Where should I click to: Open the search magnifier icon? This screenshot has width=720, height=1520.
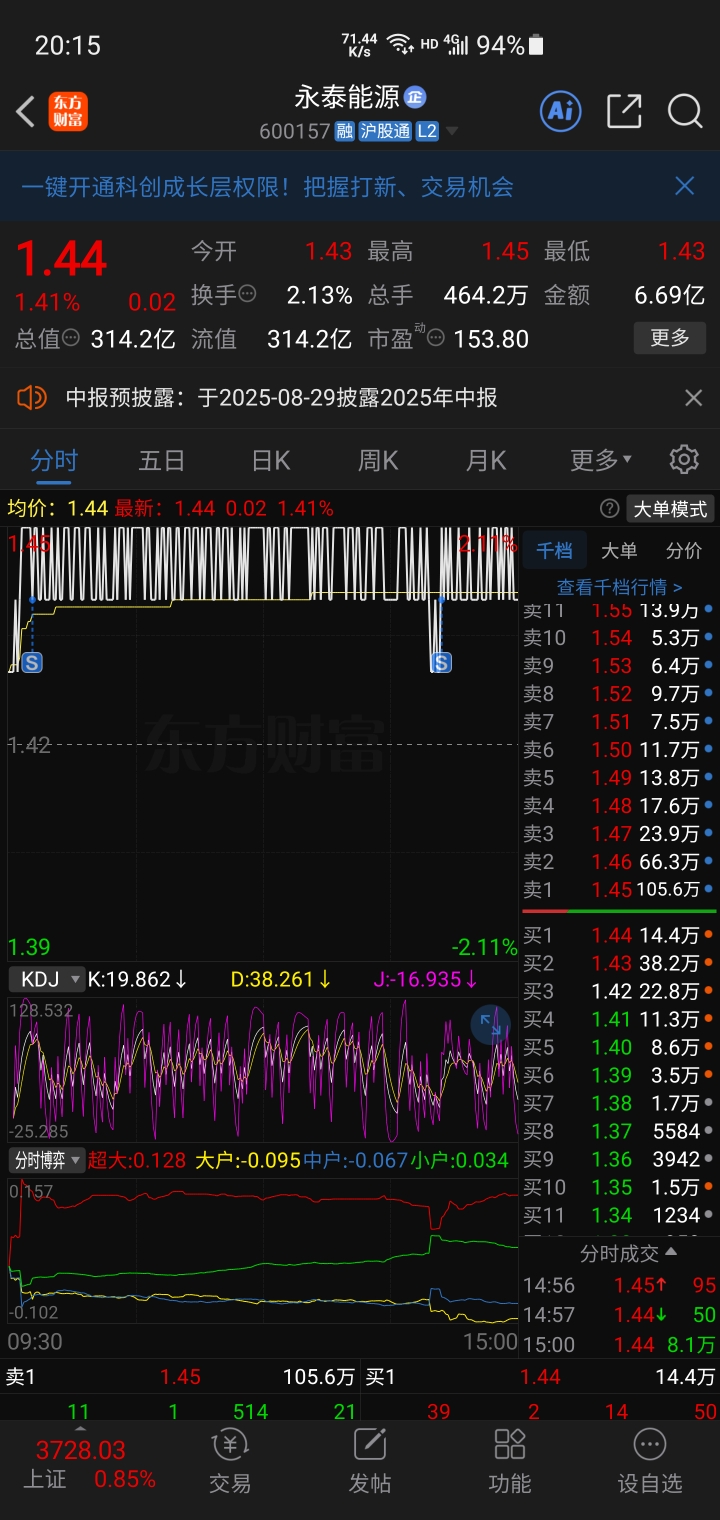click(685, 111)
